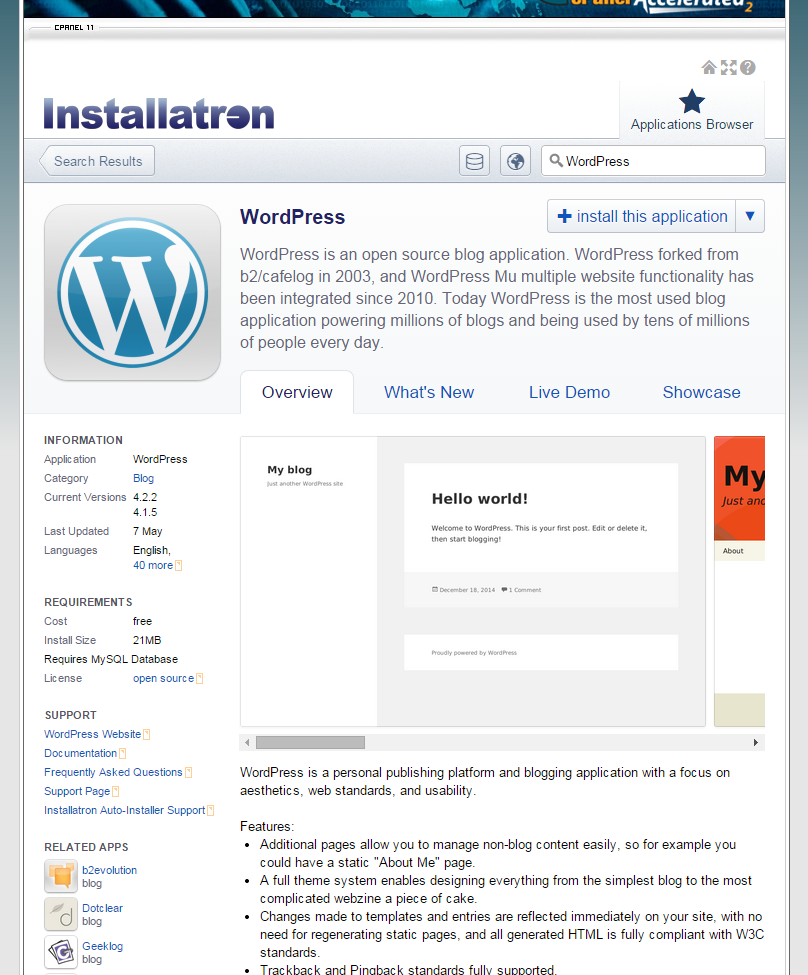Click the version text 4.2.2

[x=145, y=497]
